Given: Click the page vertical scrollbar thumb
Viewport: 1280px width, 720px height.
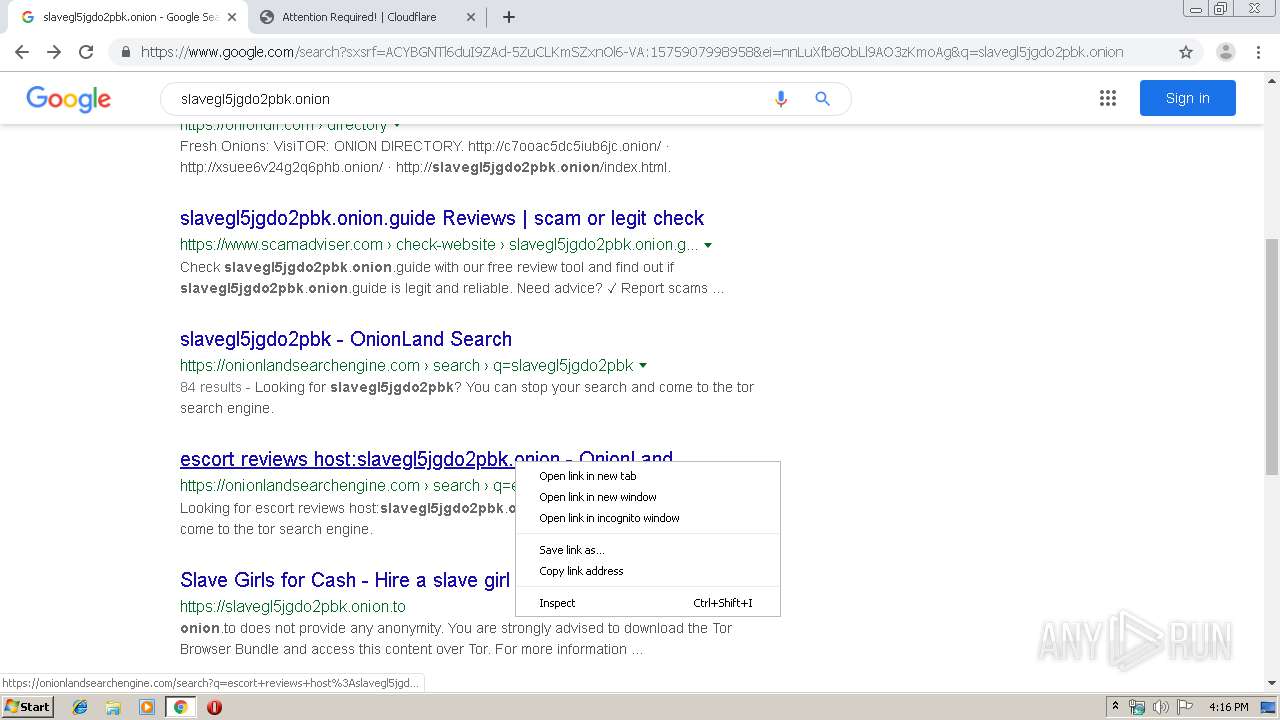Looking at the screenshot, I should (1272, 356).
